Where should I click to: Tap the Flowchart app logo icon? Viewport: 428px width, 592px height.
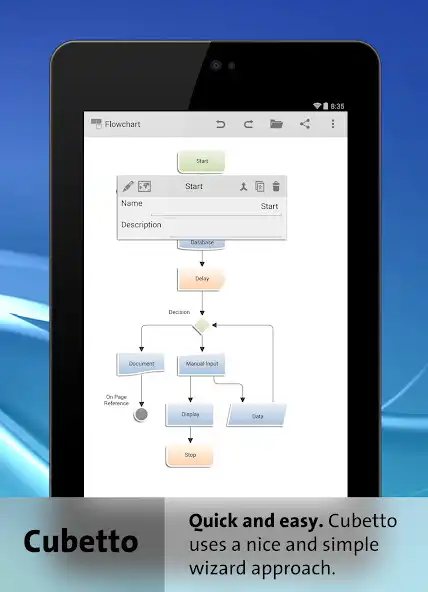(96, 123)
